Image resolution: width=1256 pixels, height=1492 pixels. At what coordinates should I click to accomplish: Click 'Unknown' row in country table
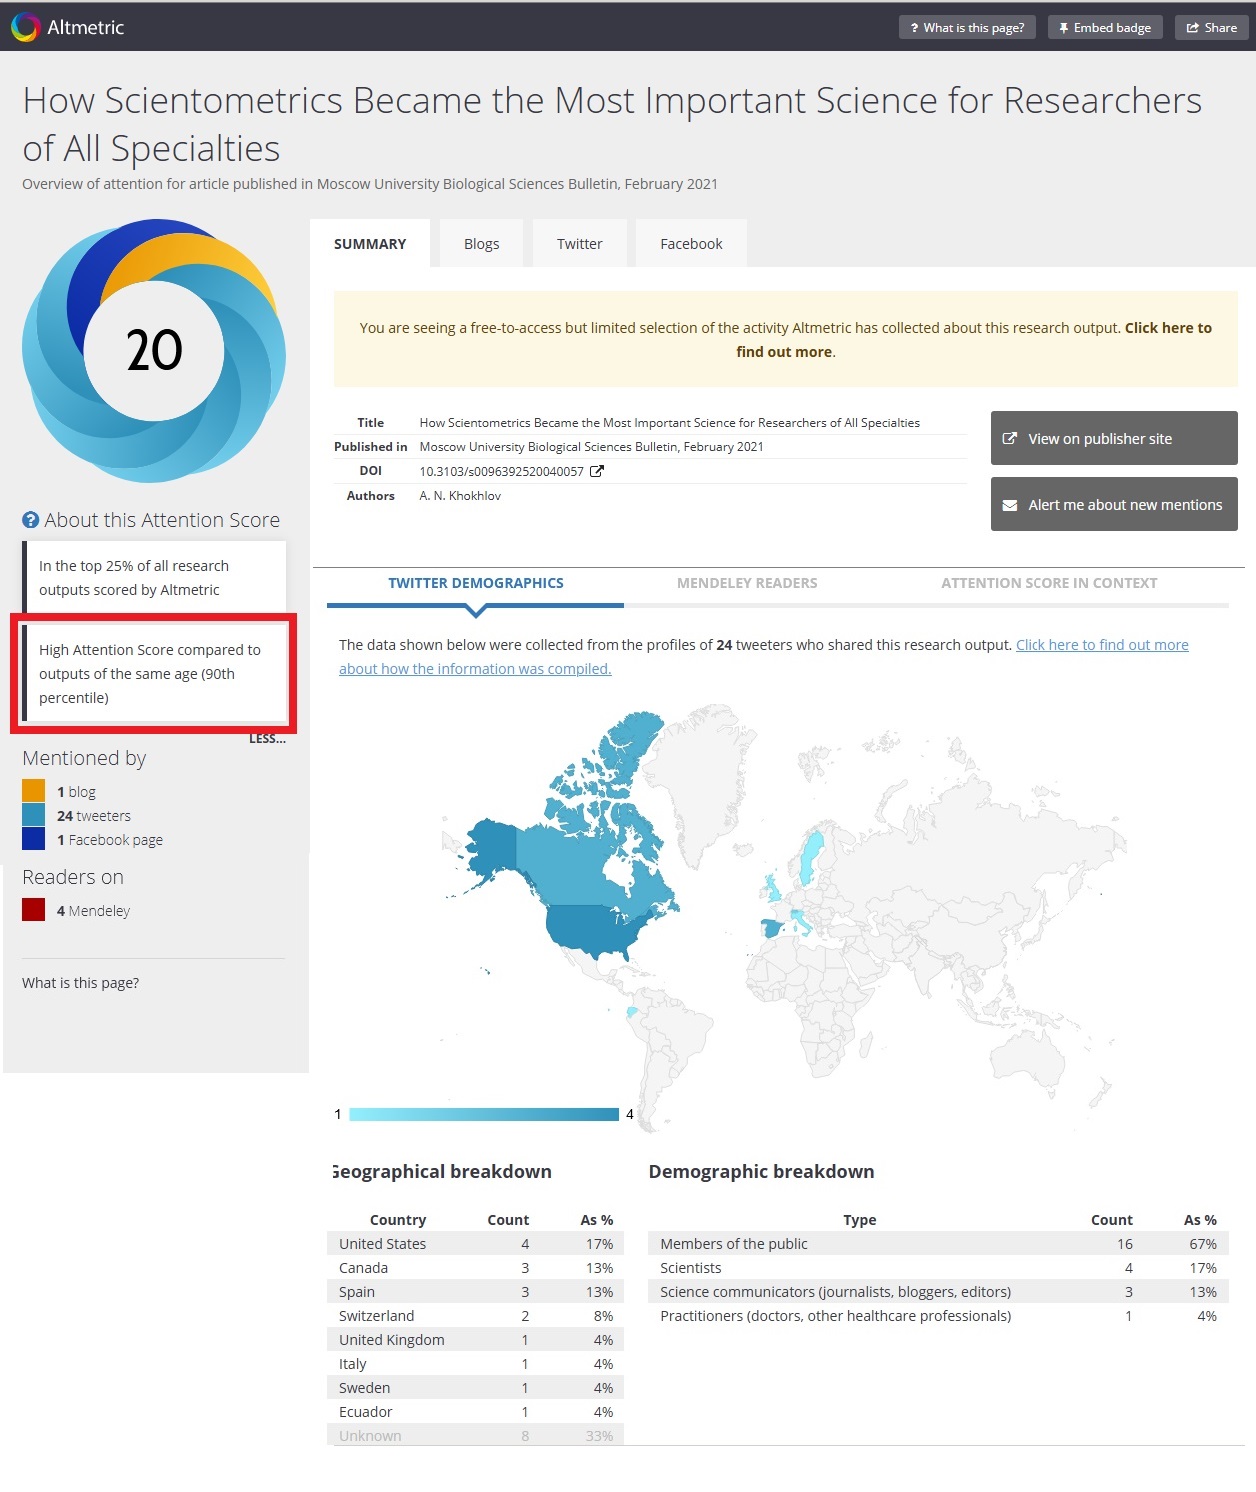pyautogui.click(x=475, y=1435)
